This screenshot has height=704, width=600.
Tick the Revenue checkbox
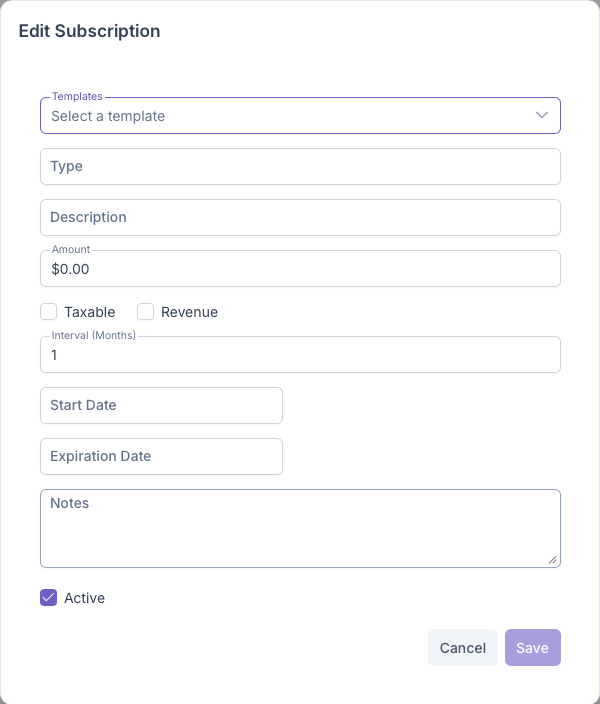coord(145,312)
